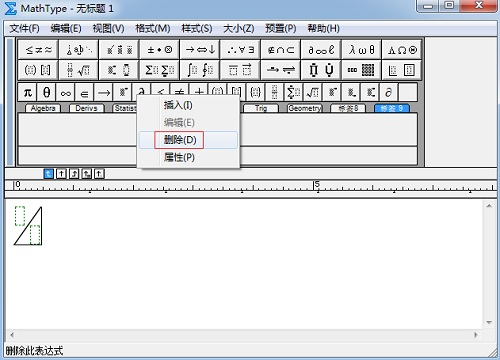Open the miscellaneous symbols palette (∂∞ℓ)
This screenshot has height=360, width=500.
coord(321,50)
